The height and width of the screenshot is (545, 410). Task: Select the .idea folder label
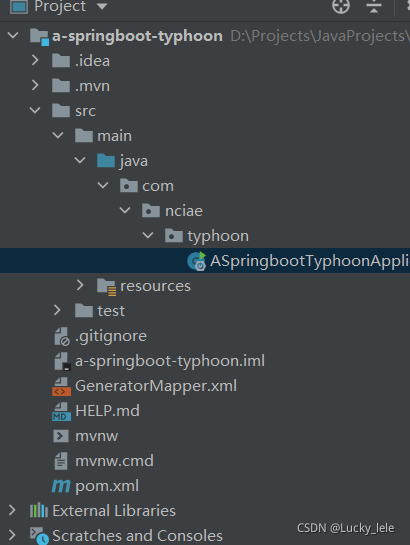(x=92, y=61)
